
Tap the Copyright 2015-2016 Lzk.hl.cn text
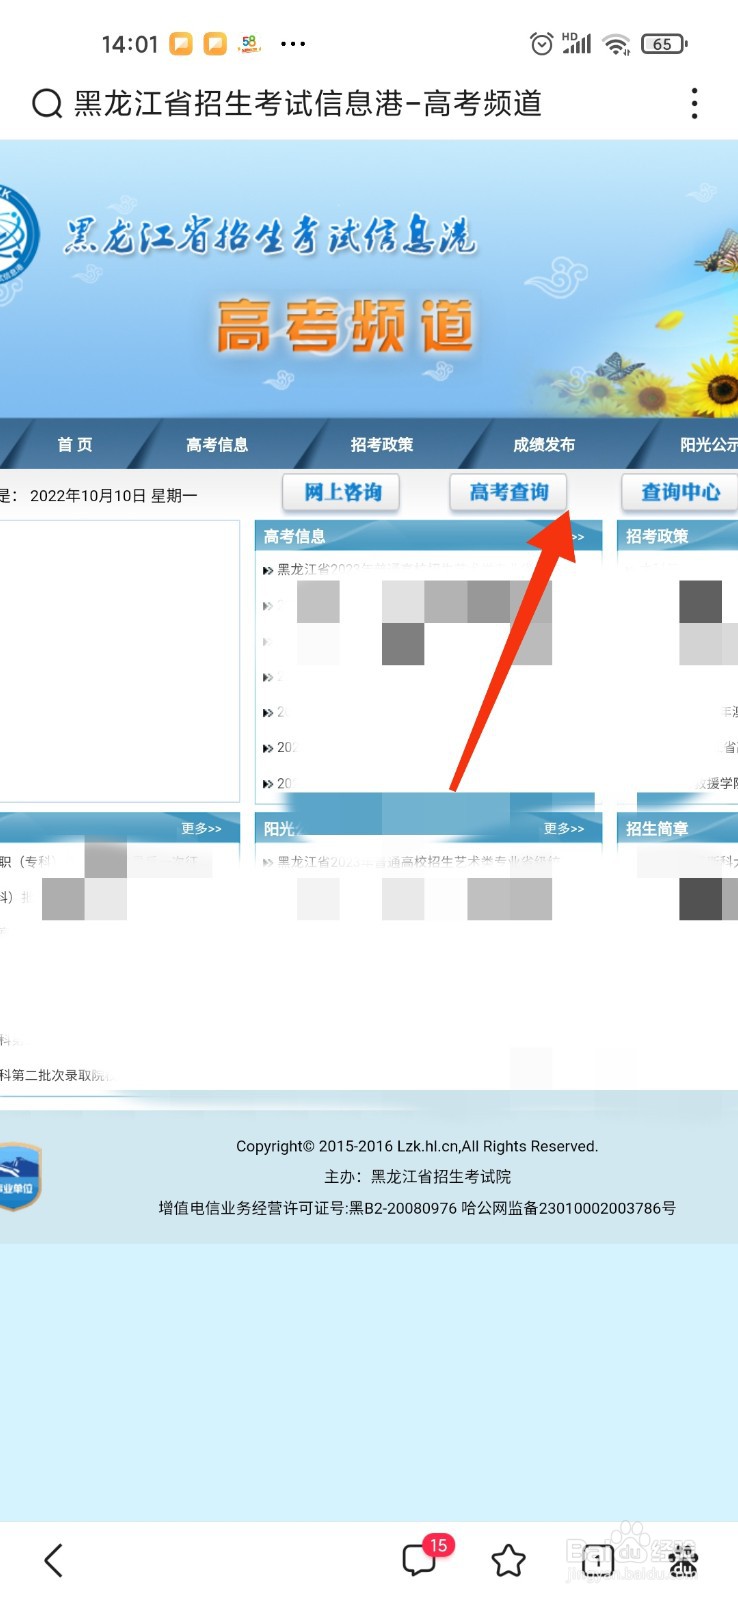[x=417, y=1146]
